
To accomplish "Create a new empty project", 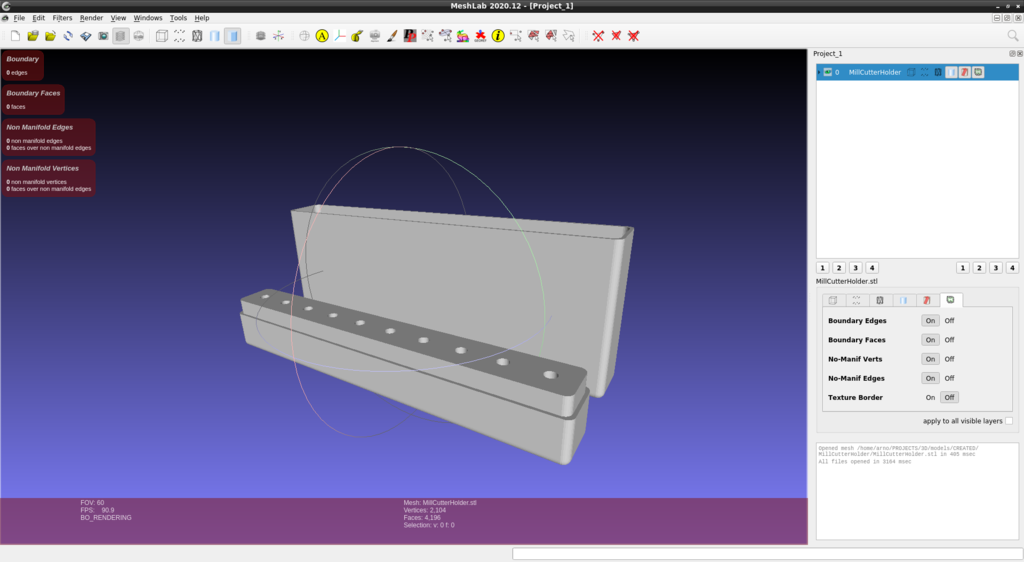I will pos(15,36).
